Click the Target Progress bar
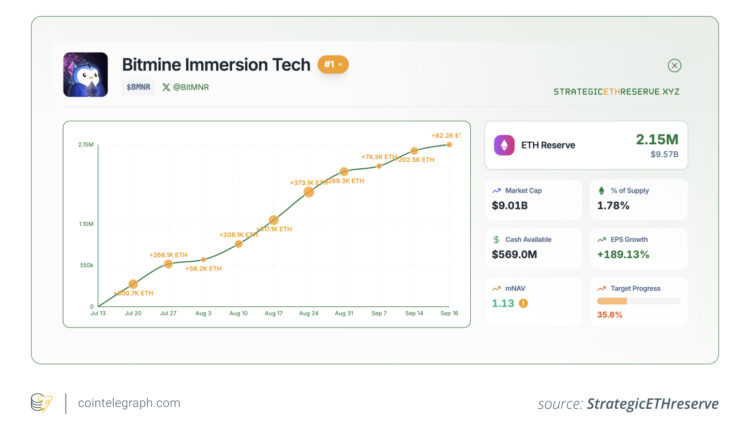This screenshot has width=750, height=430. [638, 300]
